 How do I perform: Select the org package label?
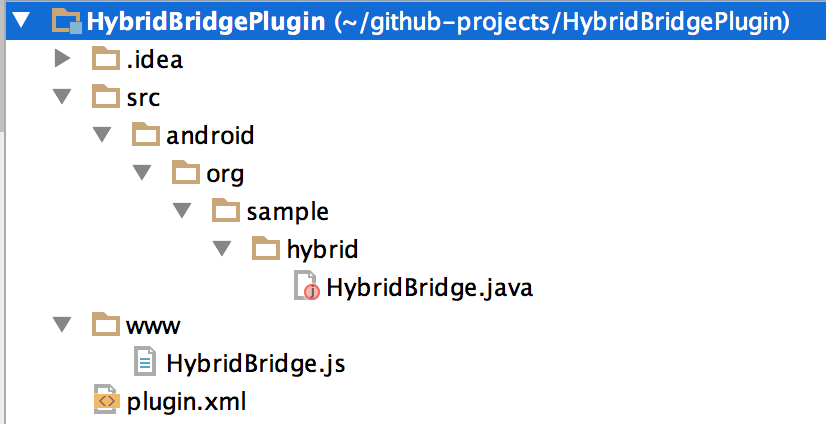225,175
